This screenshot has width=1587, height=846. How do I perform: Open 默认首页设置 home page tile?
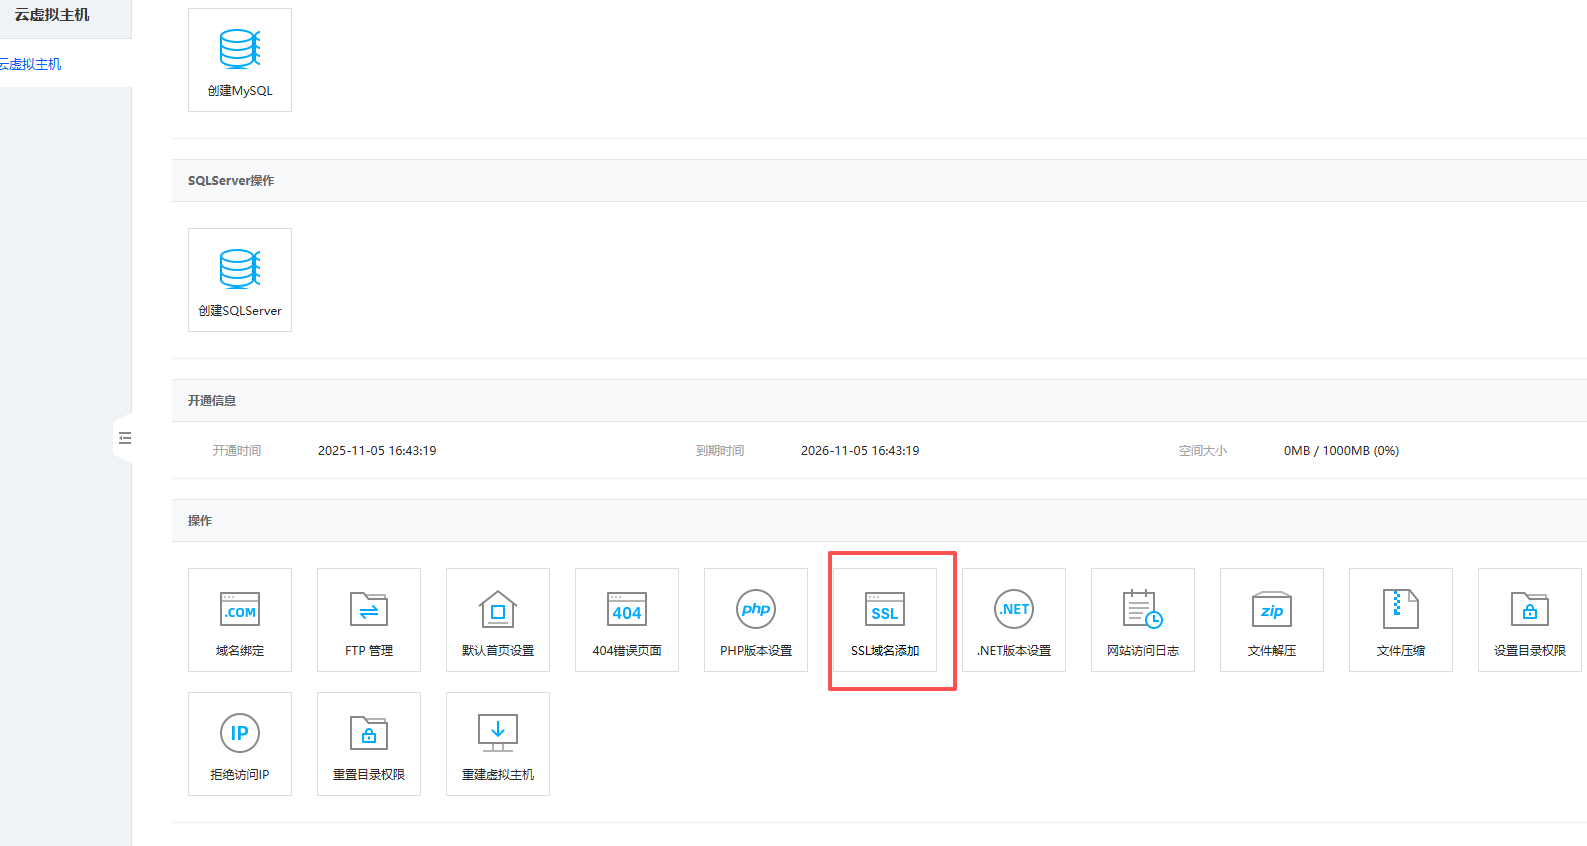point(498,620)
